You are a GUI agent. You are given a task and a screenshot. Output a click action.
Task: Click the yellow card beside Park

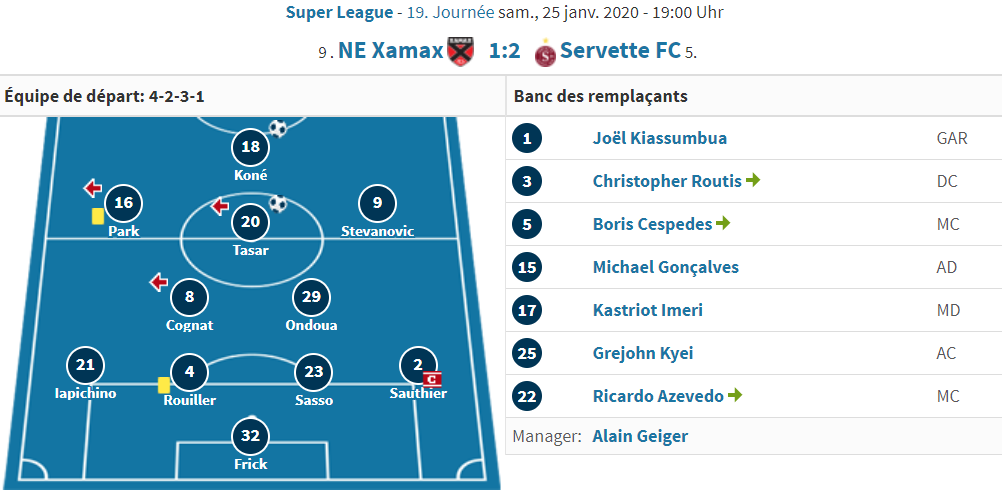(x=98, y=216)
